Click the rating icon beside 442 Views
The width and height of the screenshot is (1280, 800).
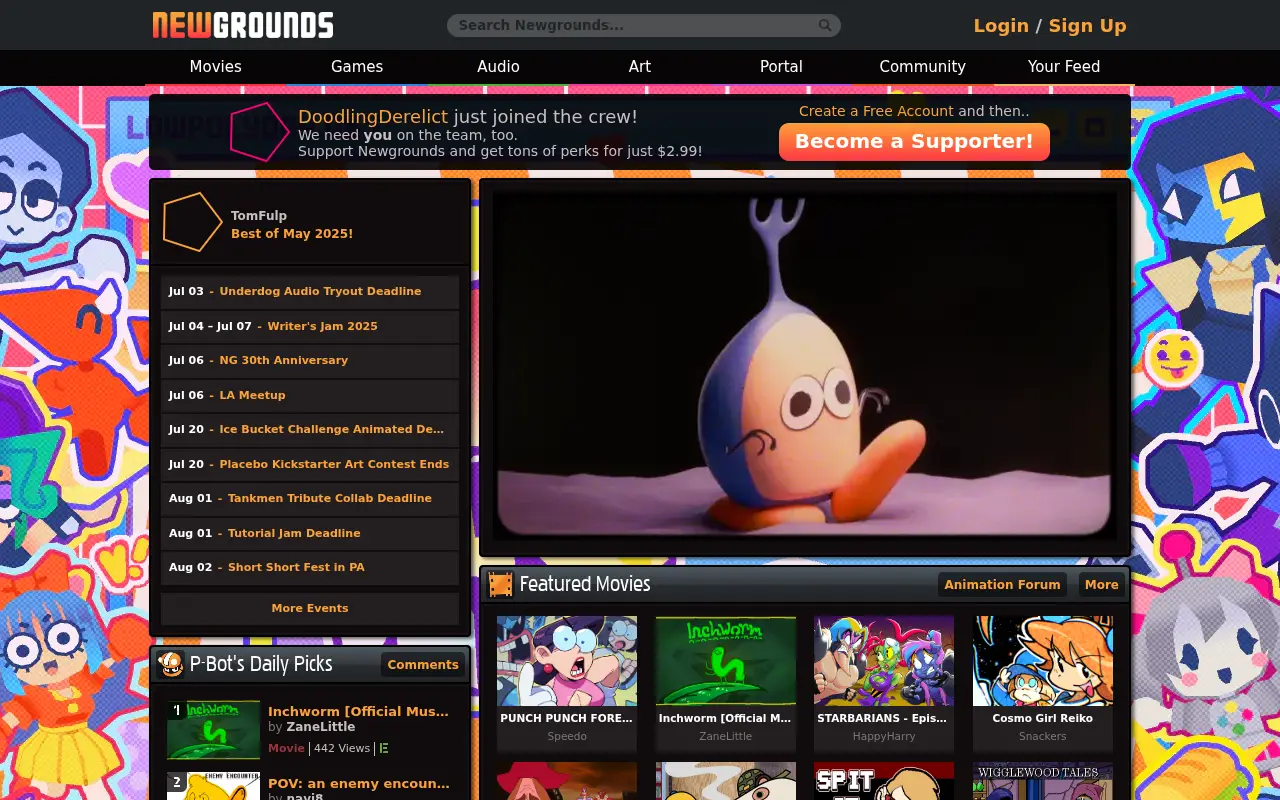coord(384,748)
